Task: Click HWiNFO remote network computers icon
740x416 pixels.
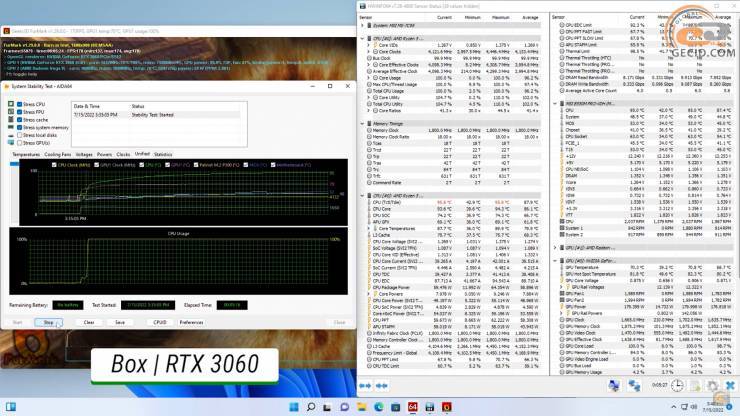Action: pos(614,386)
